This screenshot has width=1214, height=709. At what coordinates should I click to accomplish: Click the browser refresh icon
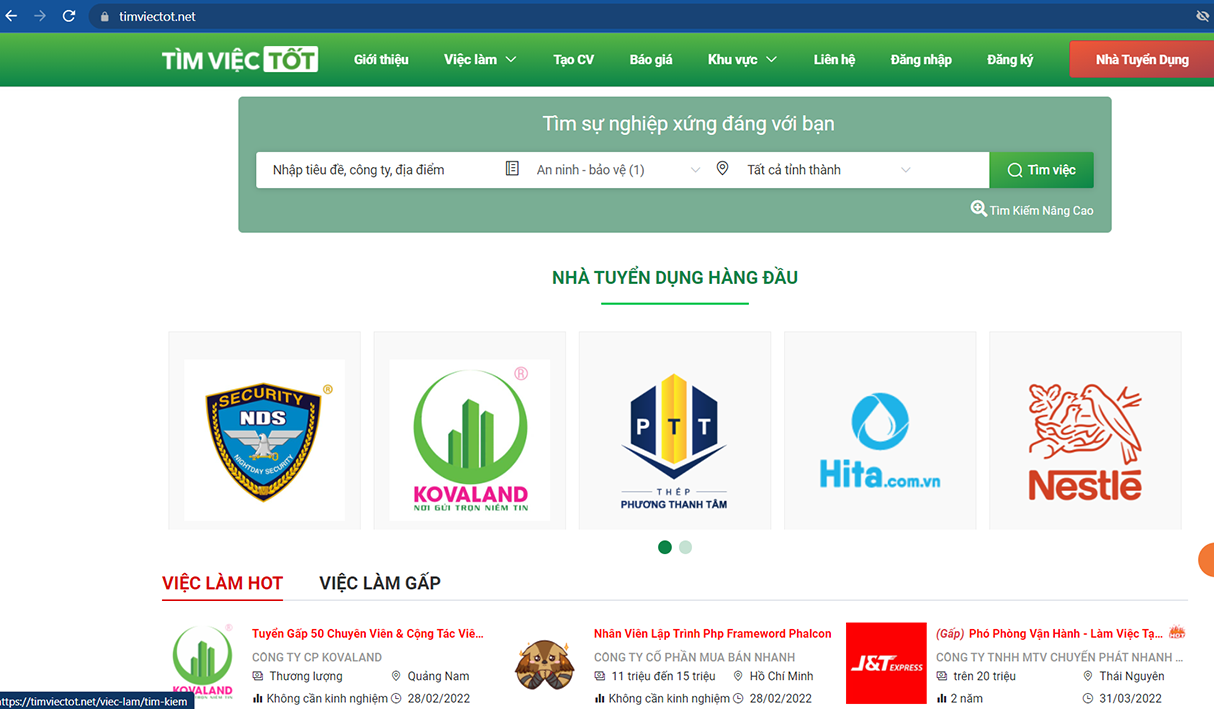[x=68, y=15]
